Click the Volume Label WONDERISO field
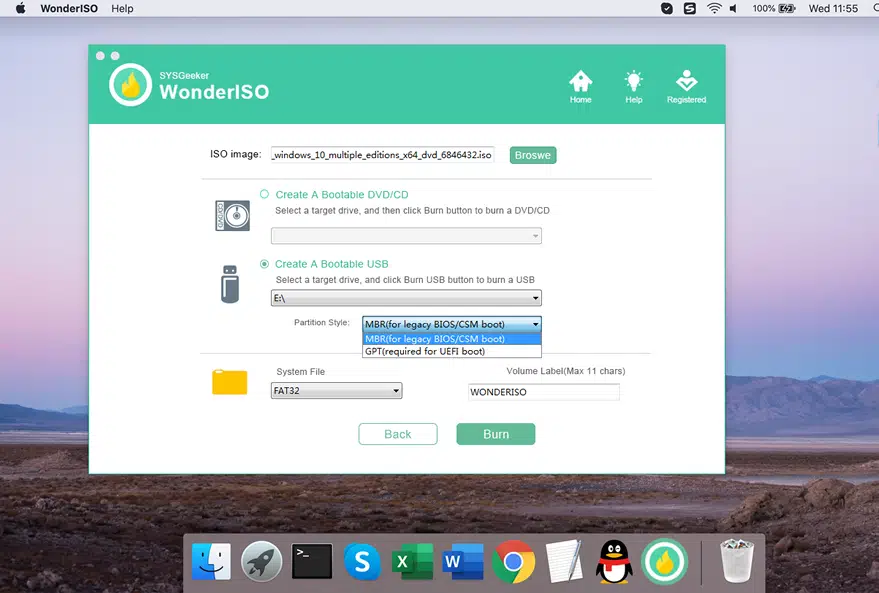The image size is (879, 593). point(543,392)
